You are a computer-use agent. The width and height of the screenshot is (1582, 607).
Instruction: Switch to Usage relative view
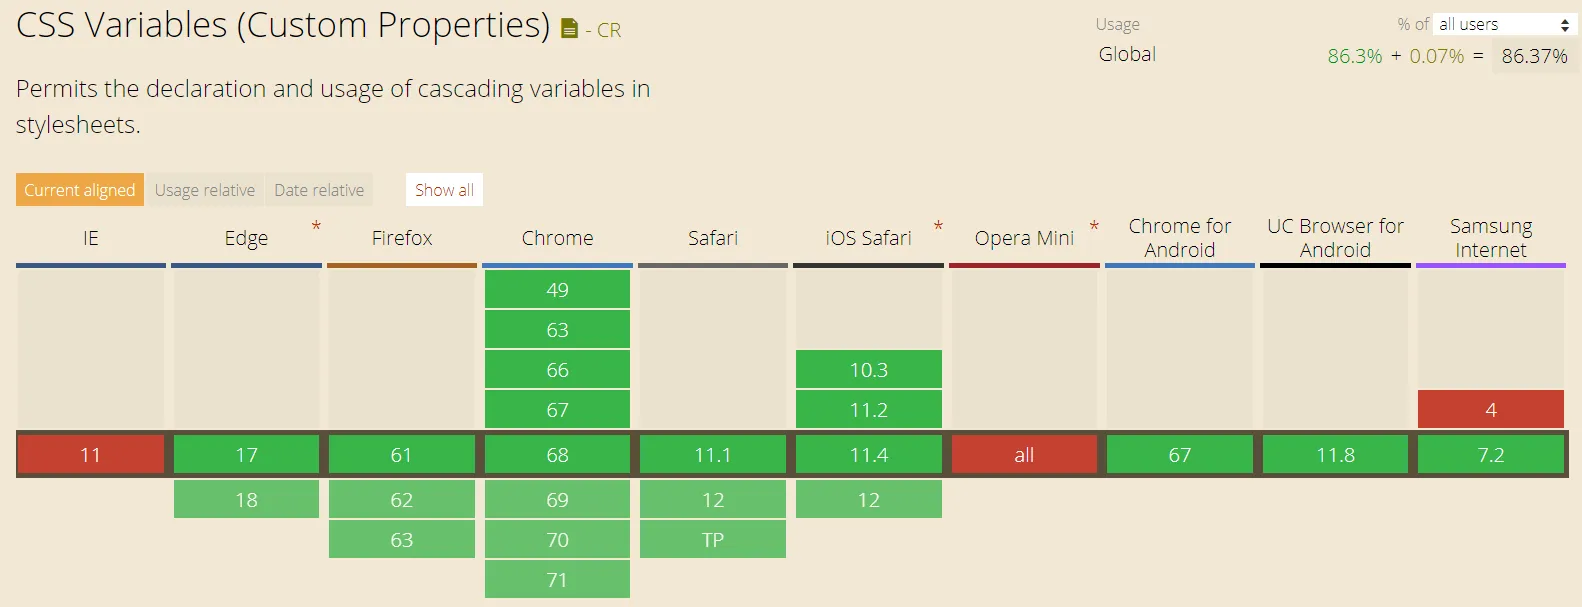point(205,189)
